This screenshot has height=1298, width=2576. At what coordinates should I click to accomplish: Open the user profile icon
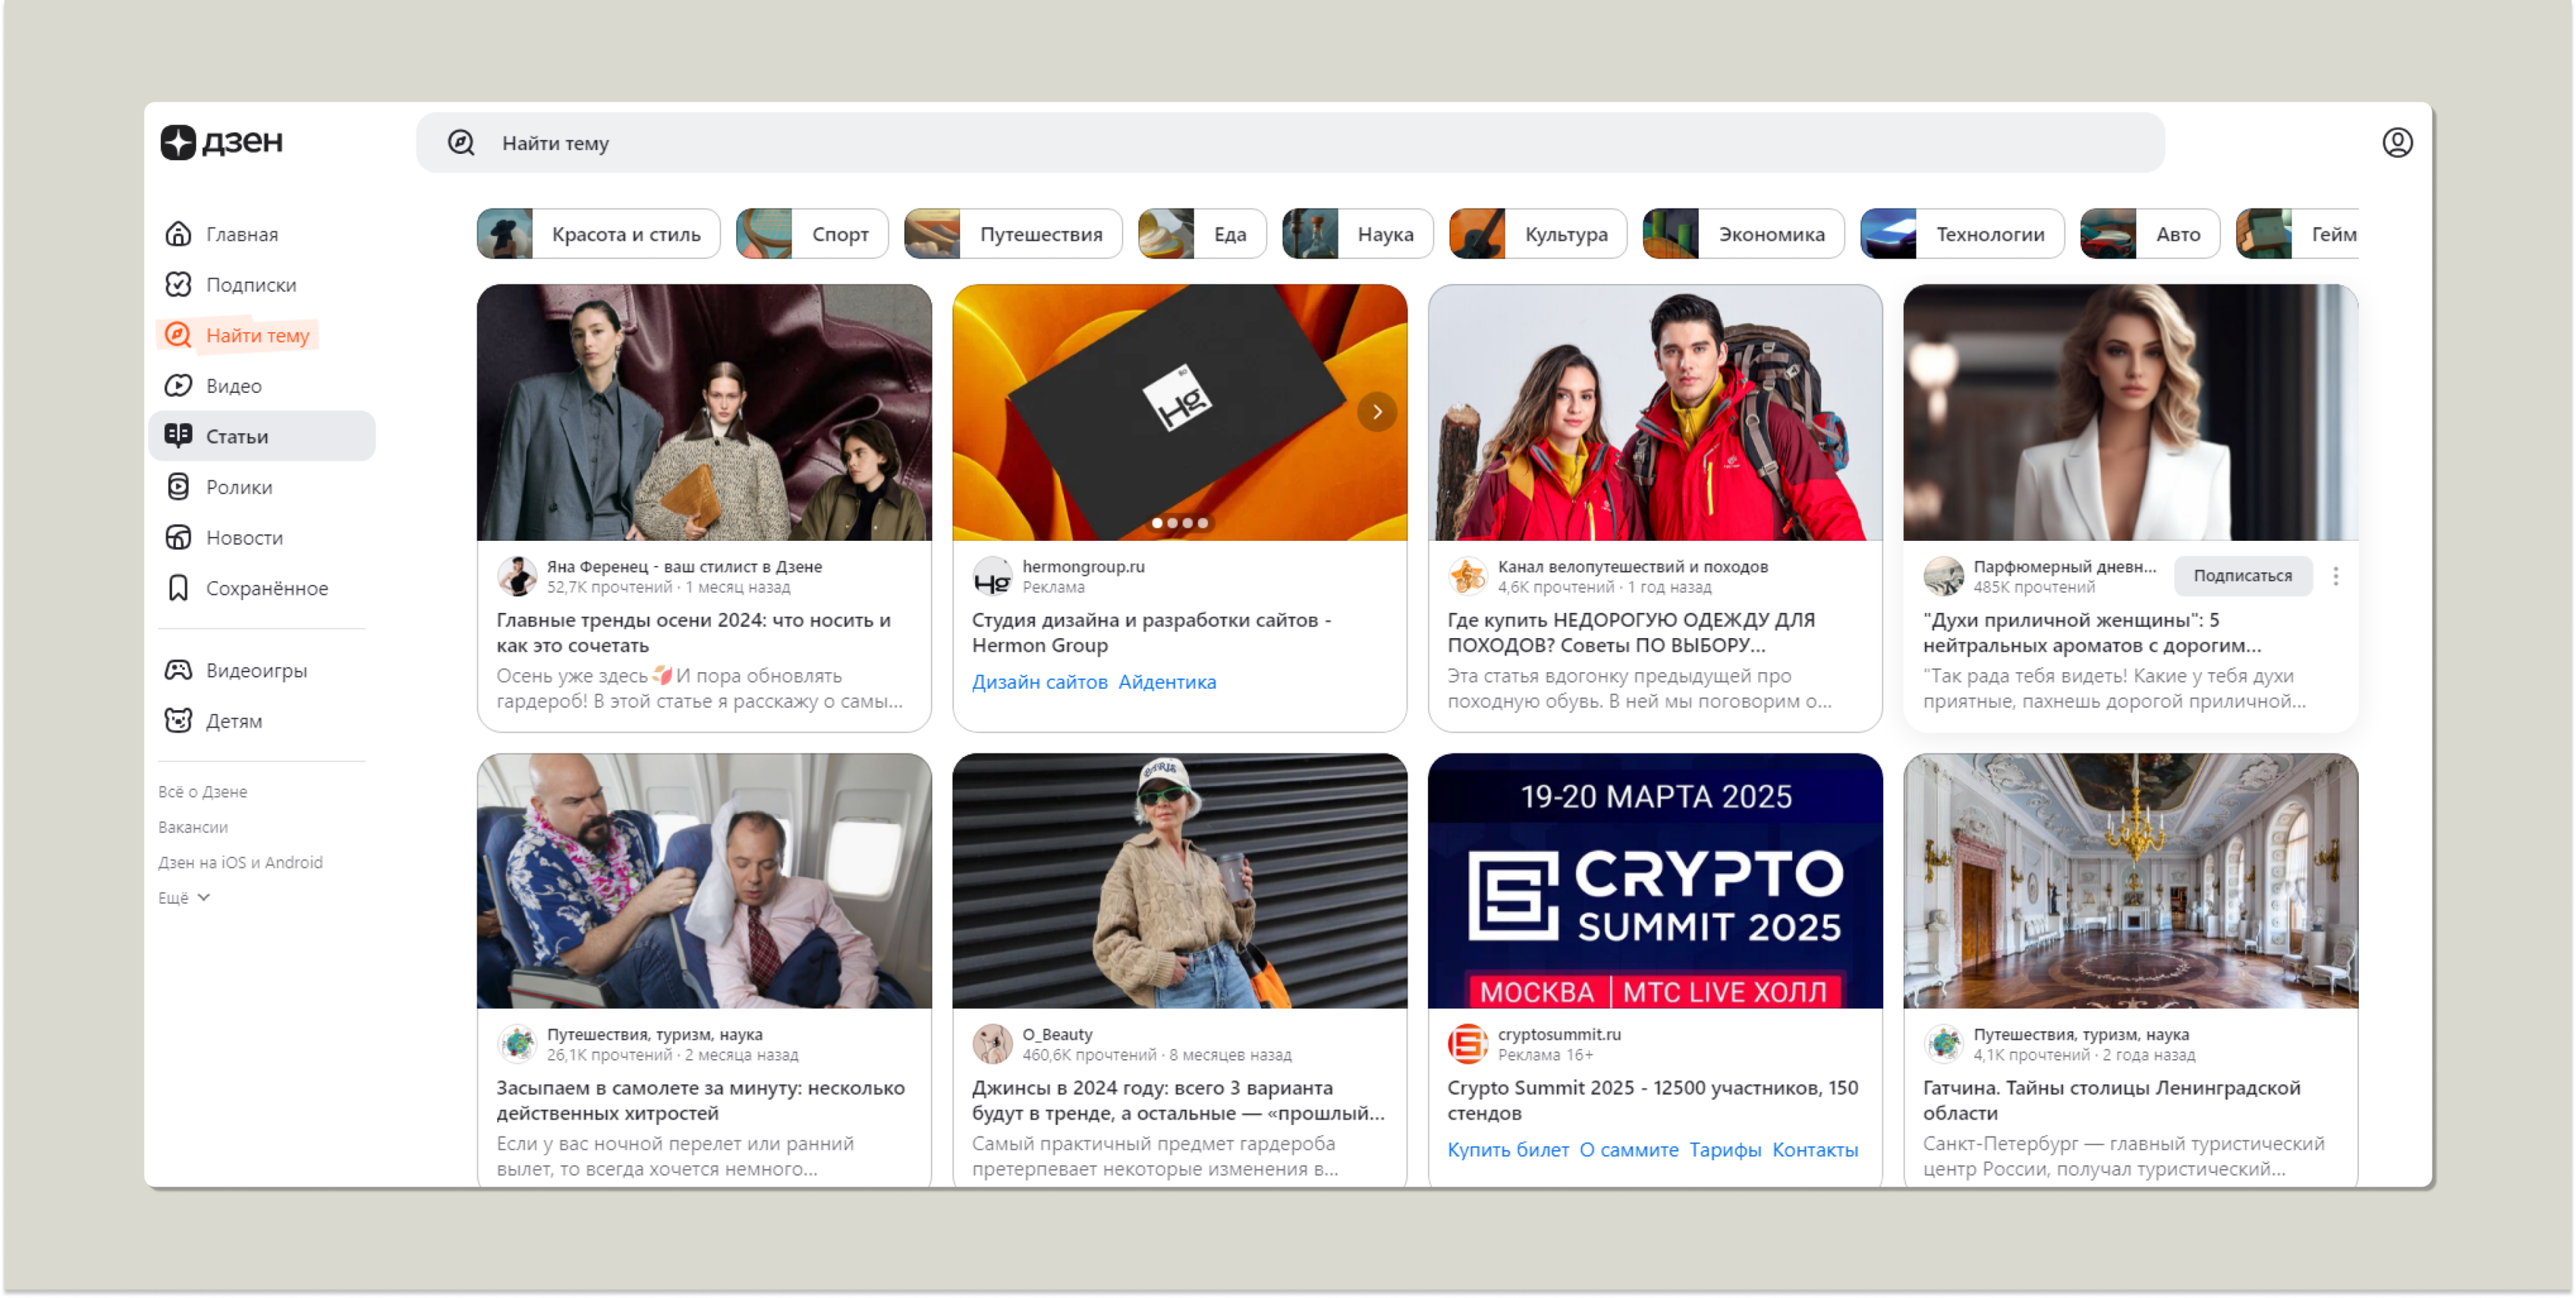[2397, 143]
